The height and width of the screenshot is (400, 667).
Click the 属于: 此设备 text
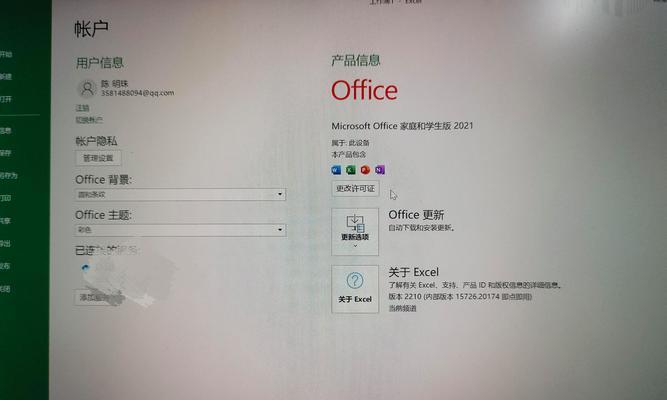pyautogui.click(x=351, y=143)
